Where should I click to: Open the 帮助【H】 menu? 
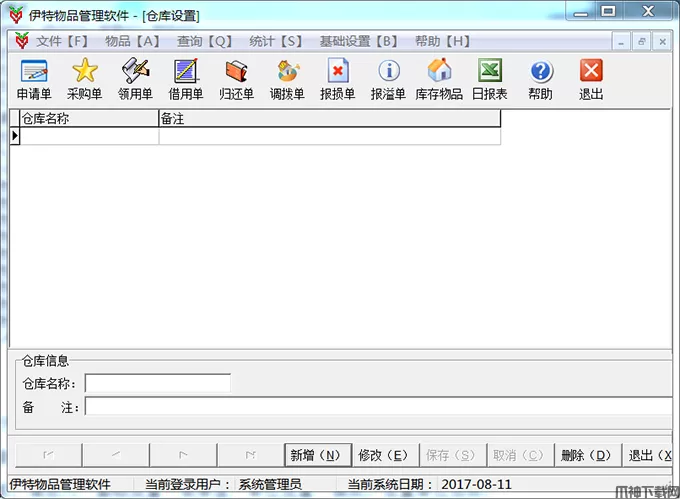[x=442, y=41]
